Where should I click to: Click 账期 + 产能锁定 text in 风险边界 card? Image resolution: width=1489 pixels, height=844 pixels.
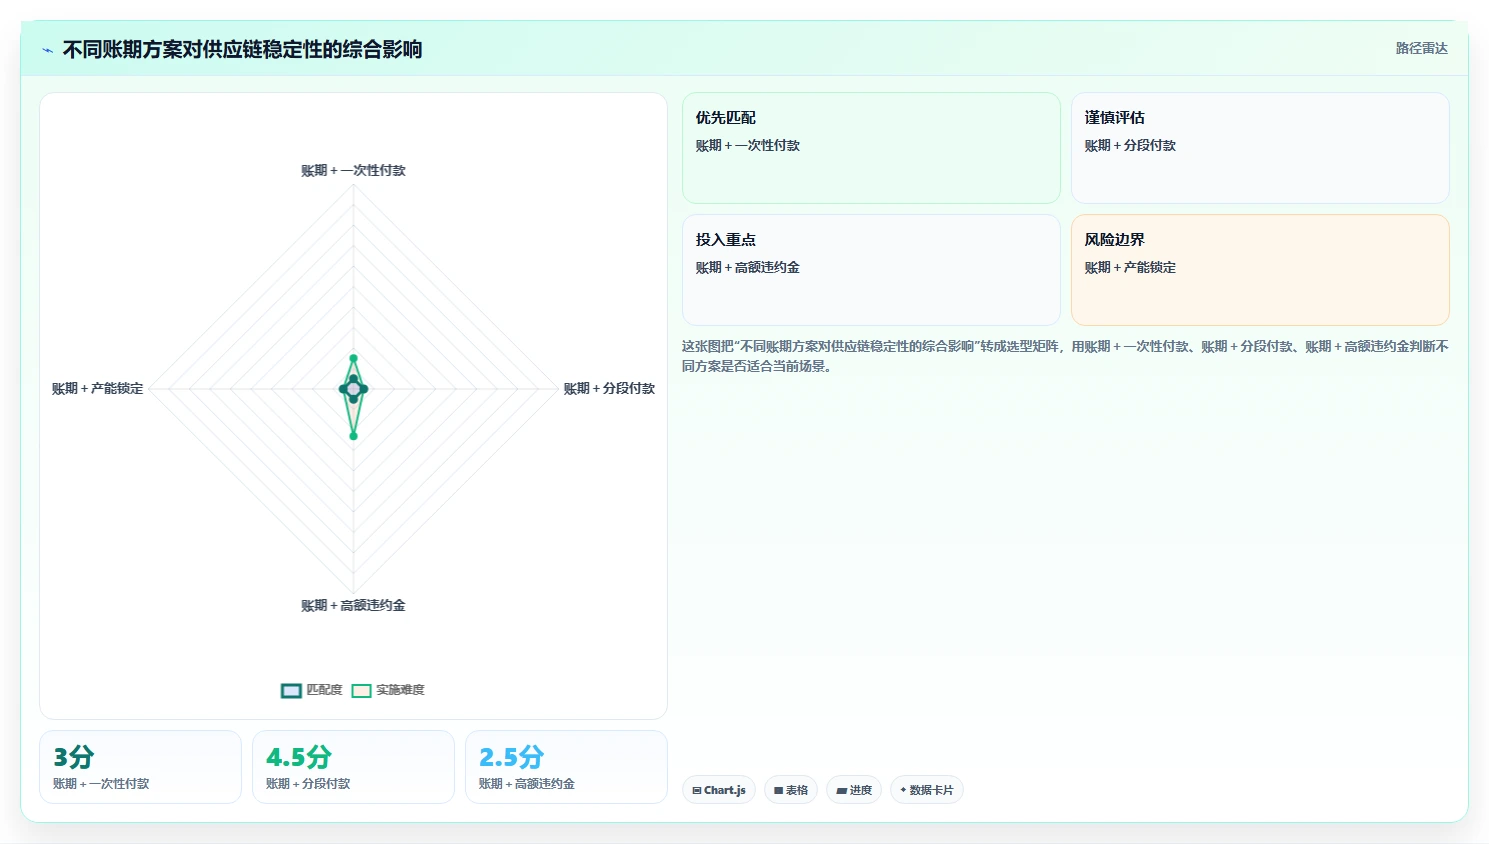(x=1130, y=268)
